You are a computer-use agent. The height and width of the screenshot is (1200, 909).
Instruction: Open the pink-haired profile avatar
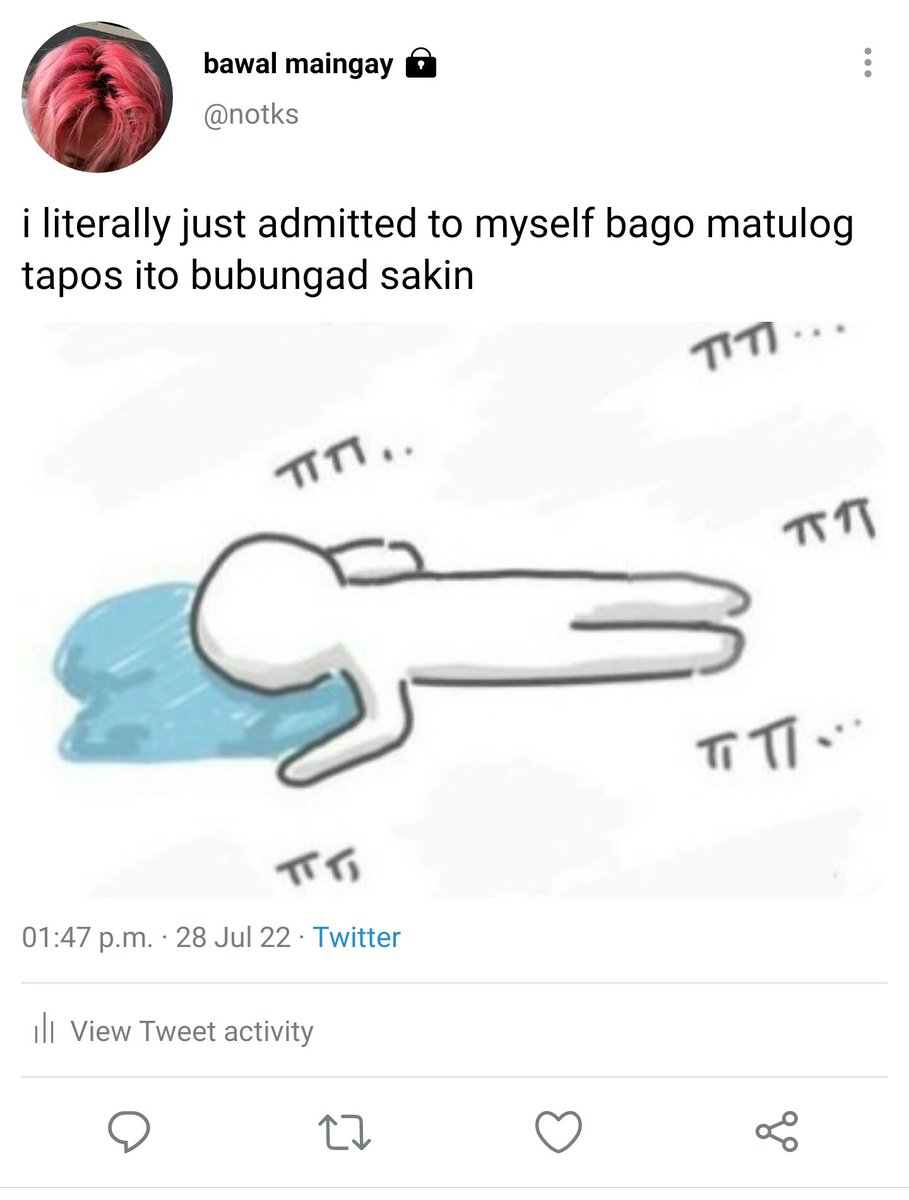coord(98,98)
